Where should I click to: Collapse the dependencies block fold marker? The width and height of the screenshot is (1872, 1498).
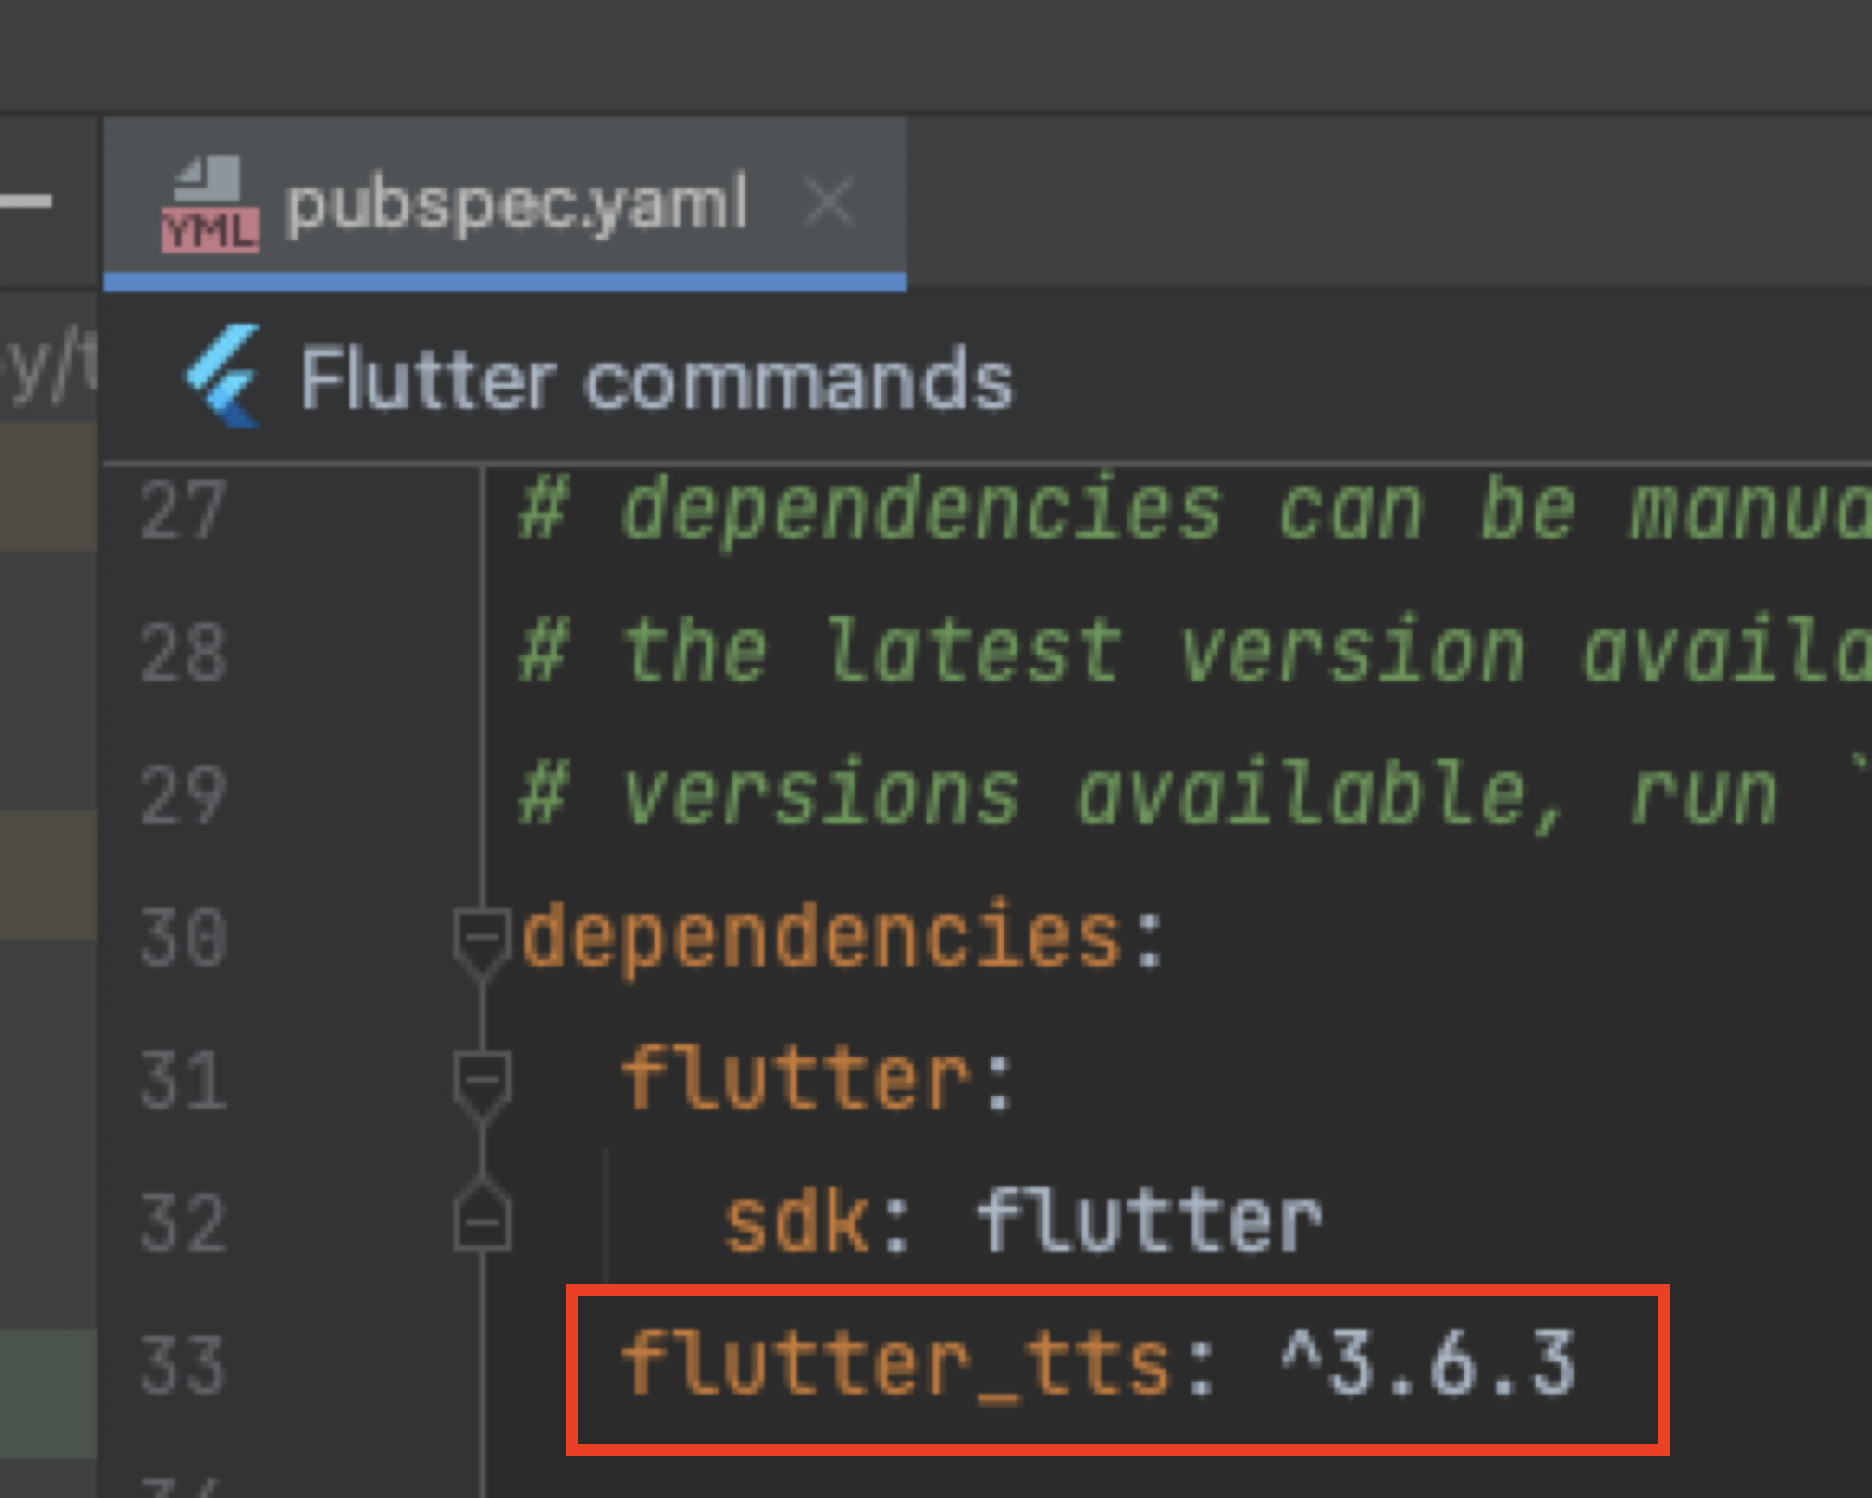pyautogui.click(x=482, y=943)
